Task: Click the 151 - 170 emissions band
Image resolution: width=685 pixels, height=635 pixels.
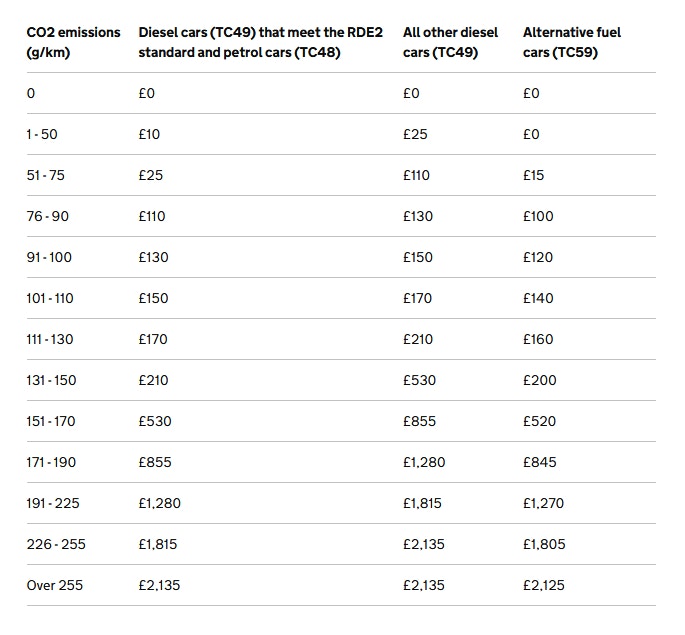Action: [x=51, y=421]
